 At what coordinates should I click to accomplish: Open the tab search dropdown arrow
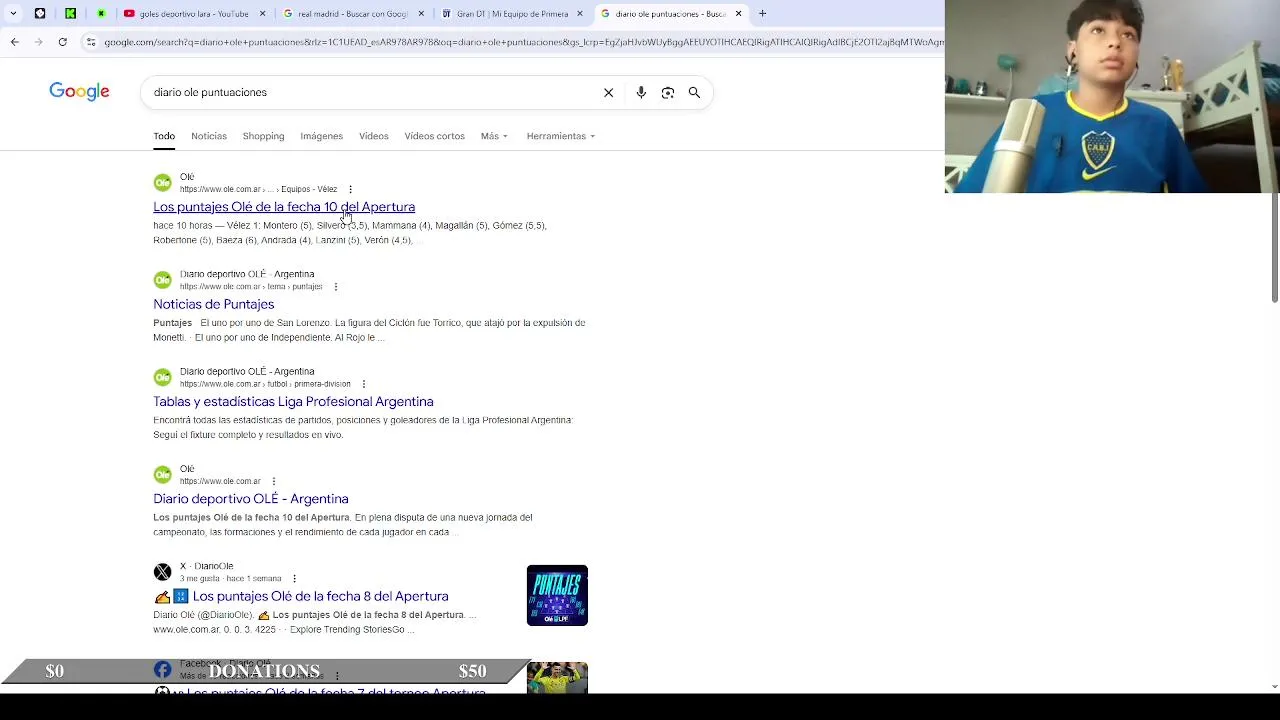[13, 14]
